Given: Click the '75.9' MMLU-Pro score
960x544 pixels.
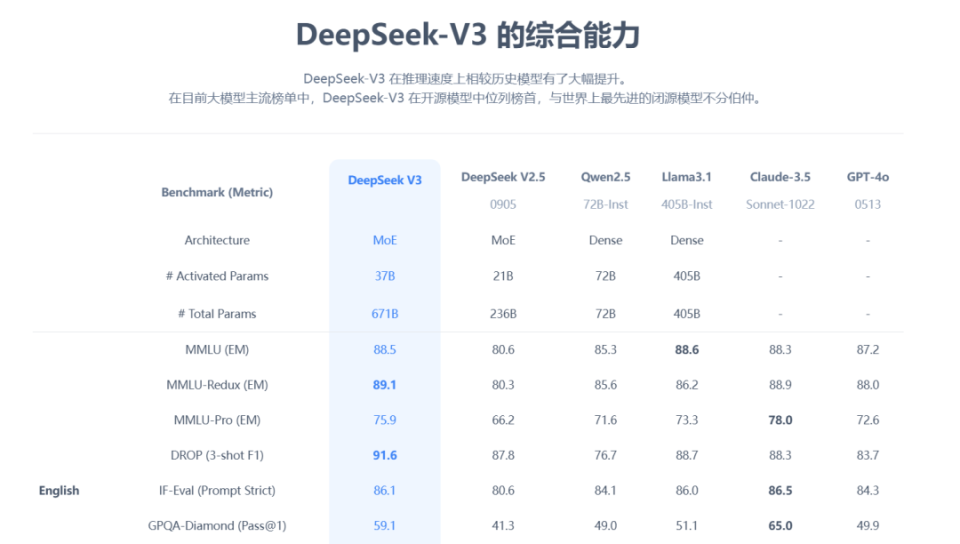Looking at the screenshot, I should tap(384, 420).
